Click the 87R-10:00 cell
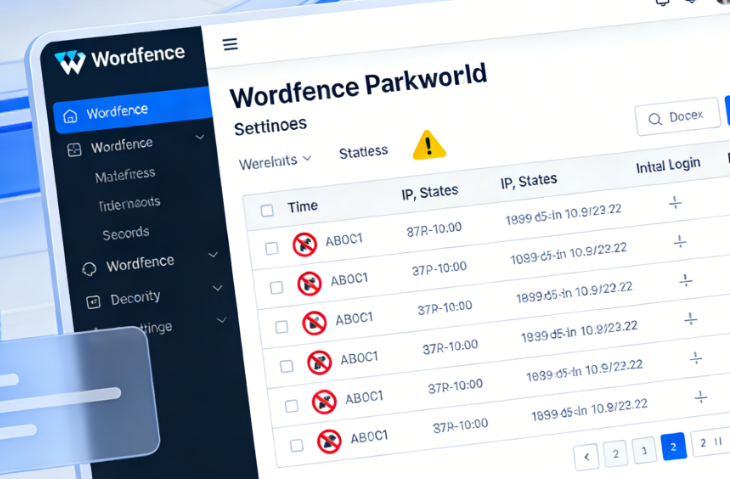The image size is (730, 479). tap(434, 229)
